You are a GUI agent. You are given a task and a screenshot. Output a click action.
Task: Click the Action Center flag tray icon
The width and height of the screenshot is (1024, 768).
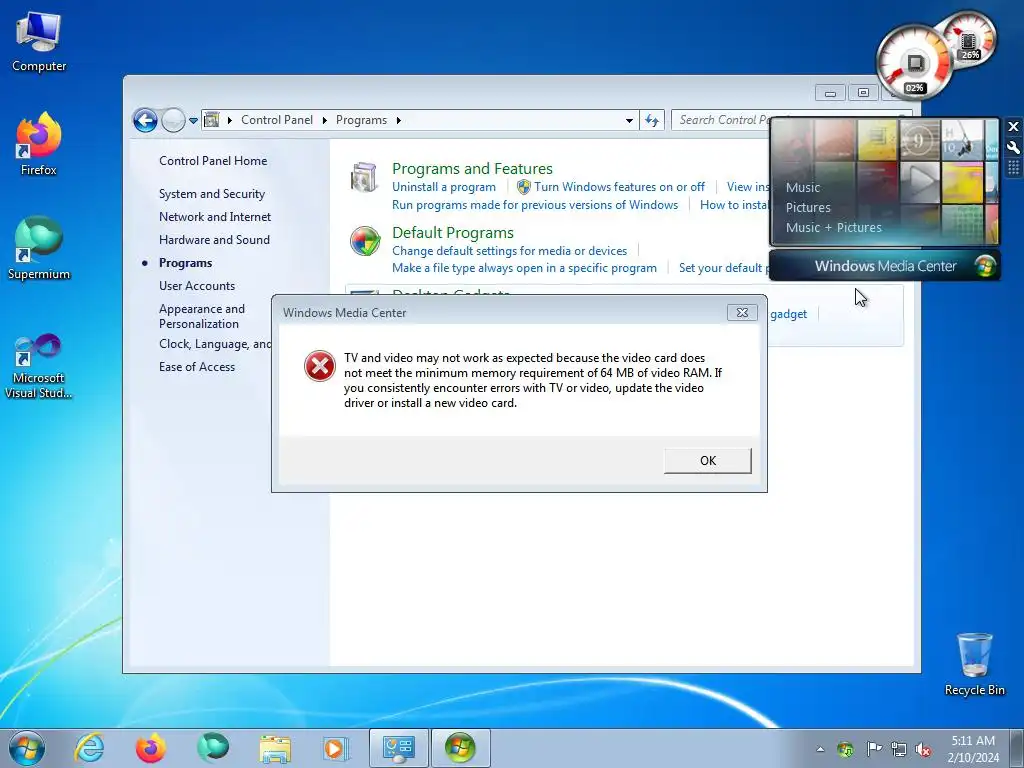tap(873, 749)
